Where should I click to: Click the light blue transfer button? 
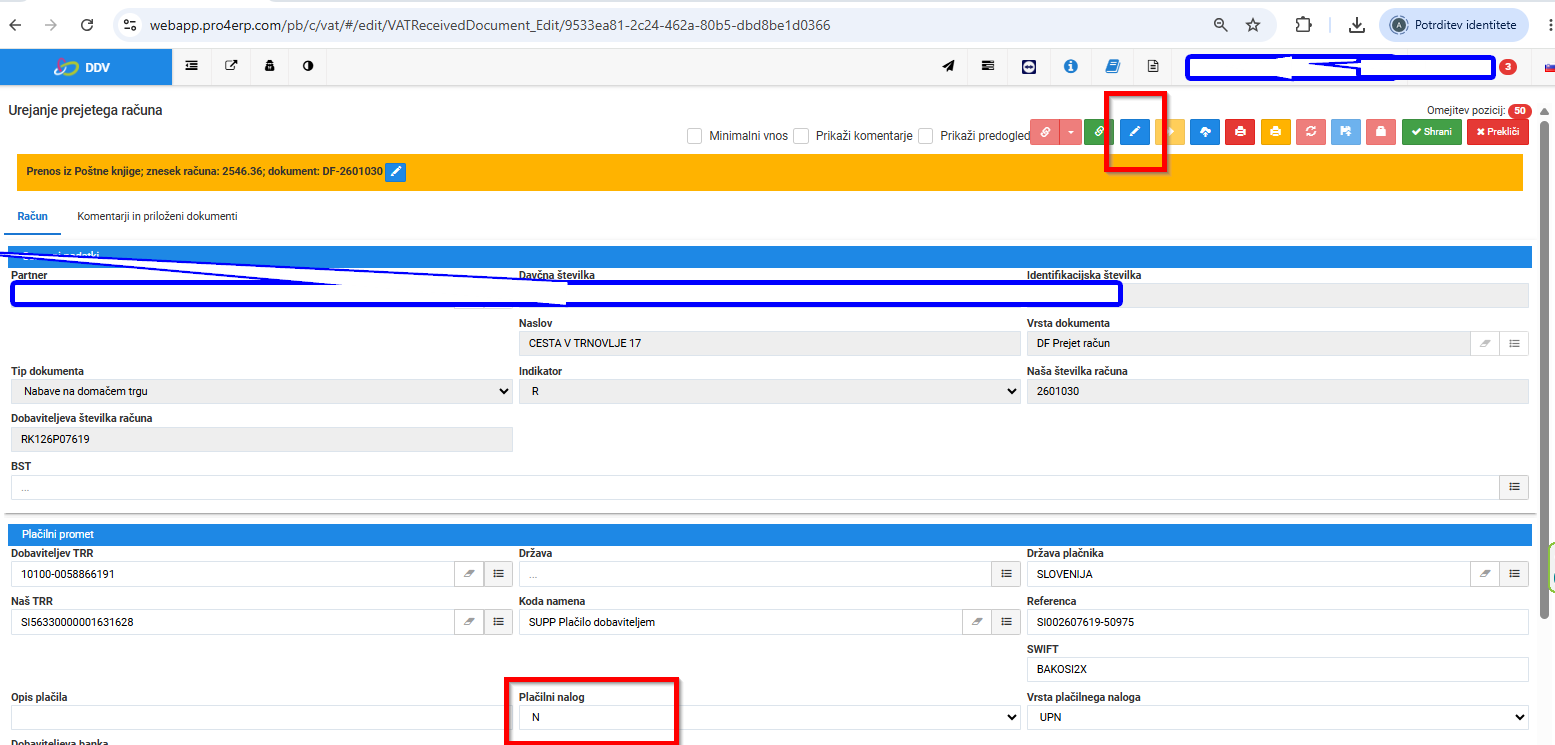(1346, 131)
